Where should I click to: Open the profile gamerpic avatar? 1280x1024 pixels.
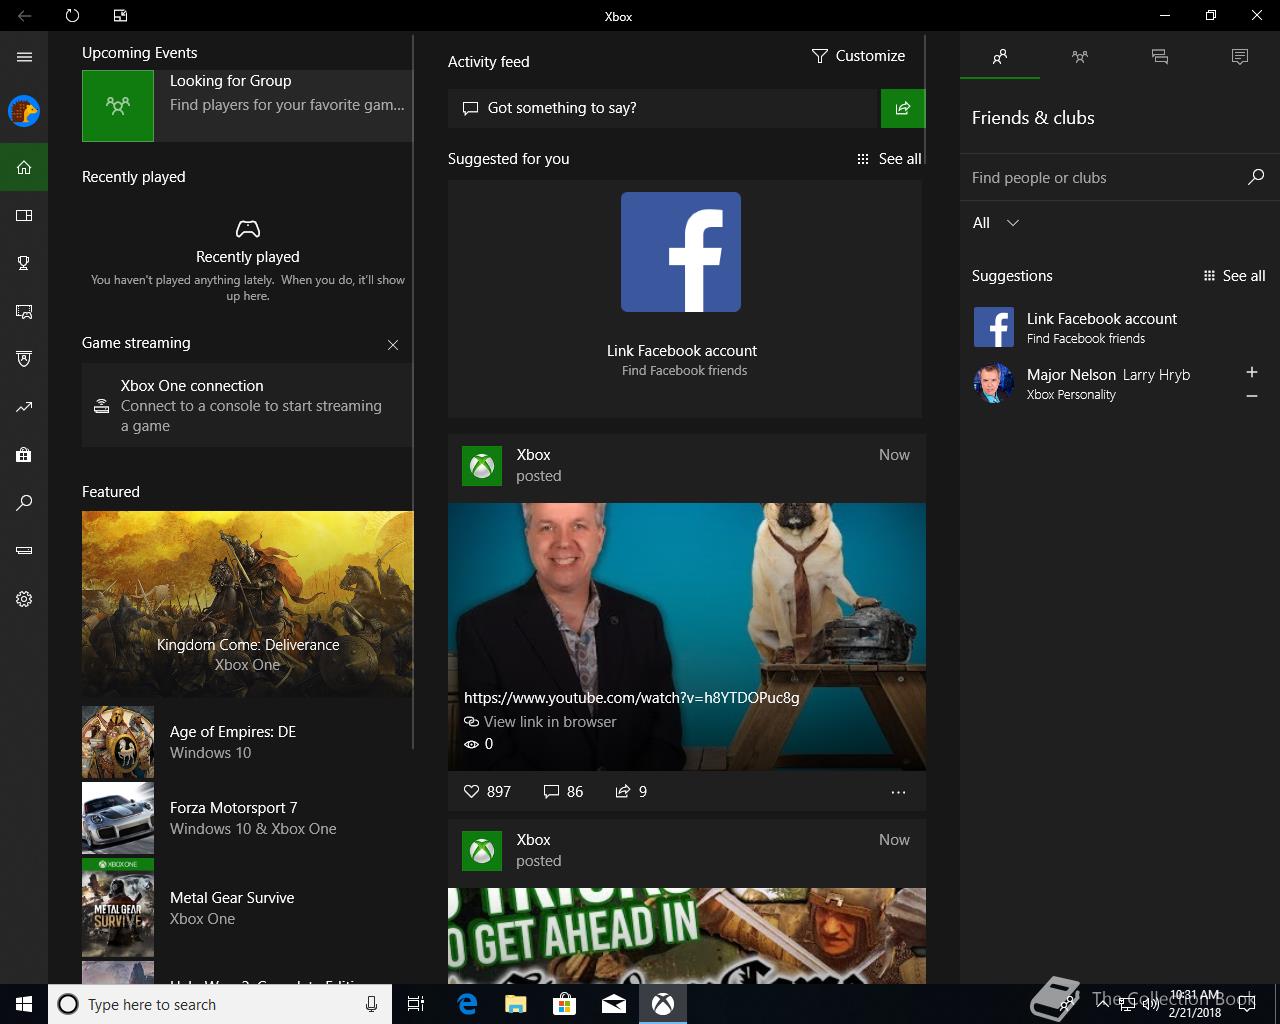coord(24,111)
